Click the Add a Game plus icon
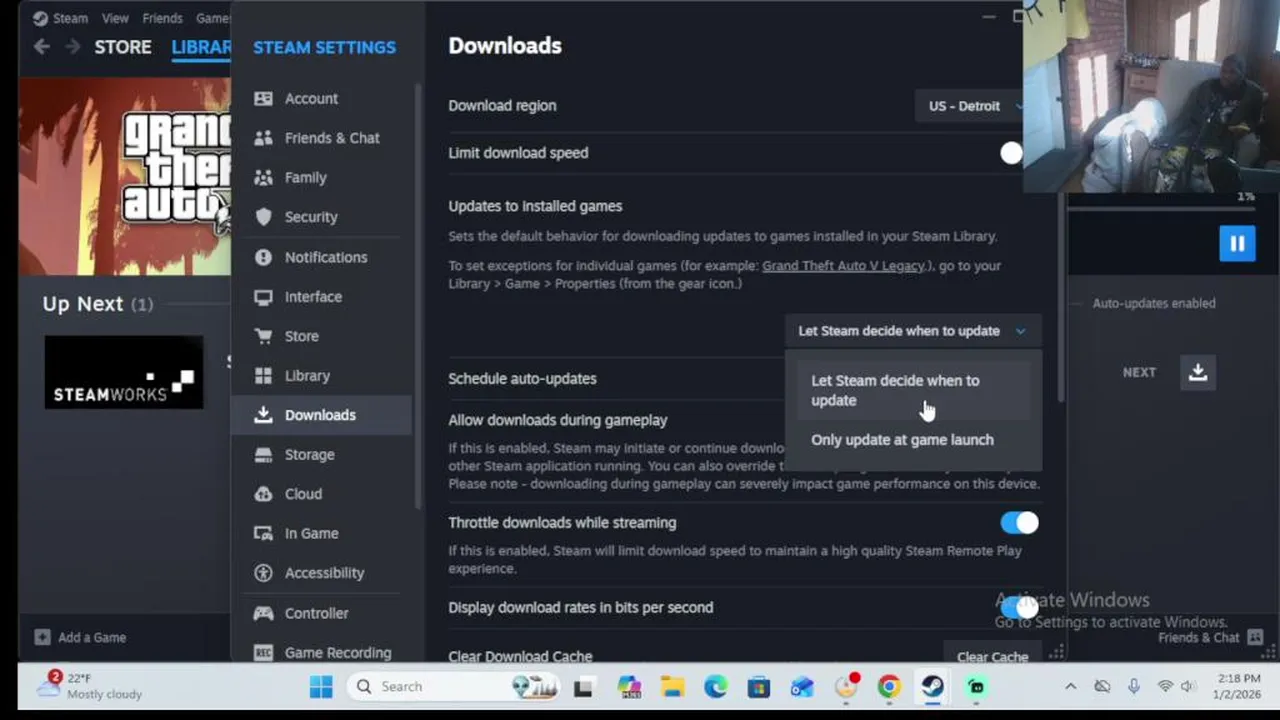 coord(42,637)
